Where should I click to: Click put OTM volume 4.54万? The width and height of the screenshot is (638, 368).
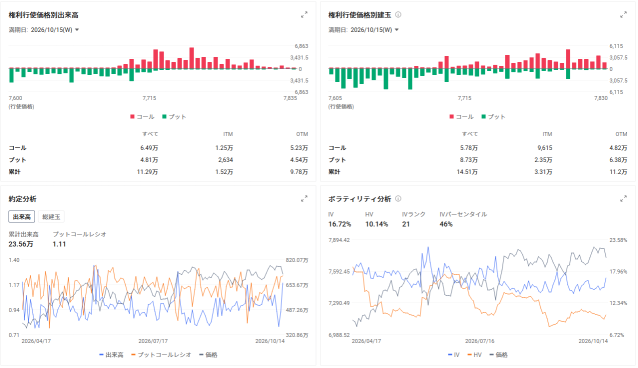coord(299,160)
